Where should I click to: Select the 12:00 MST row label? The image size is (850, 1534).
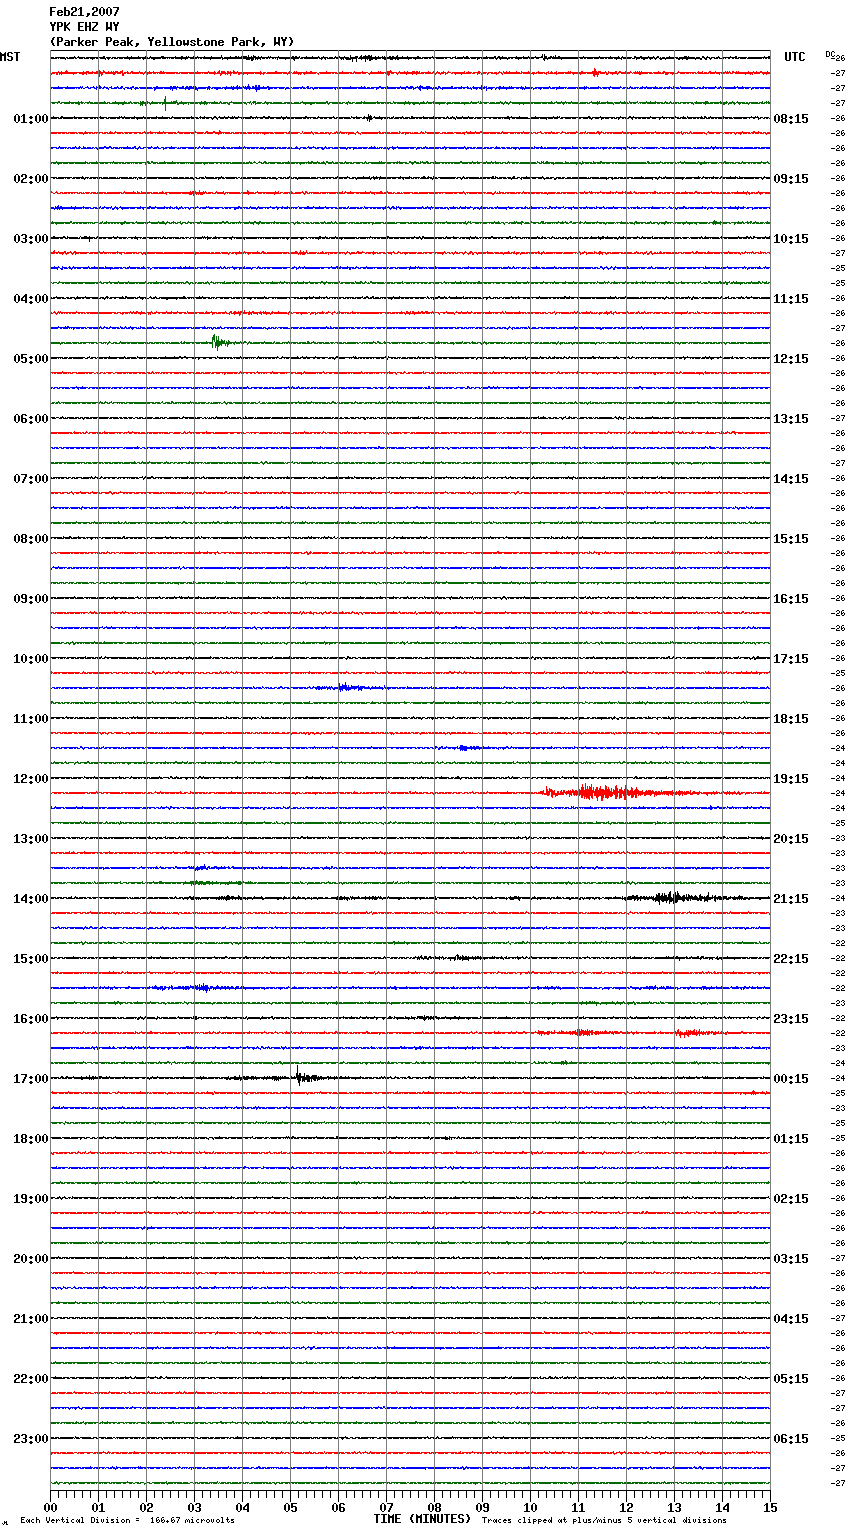30,779
